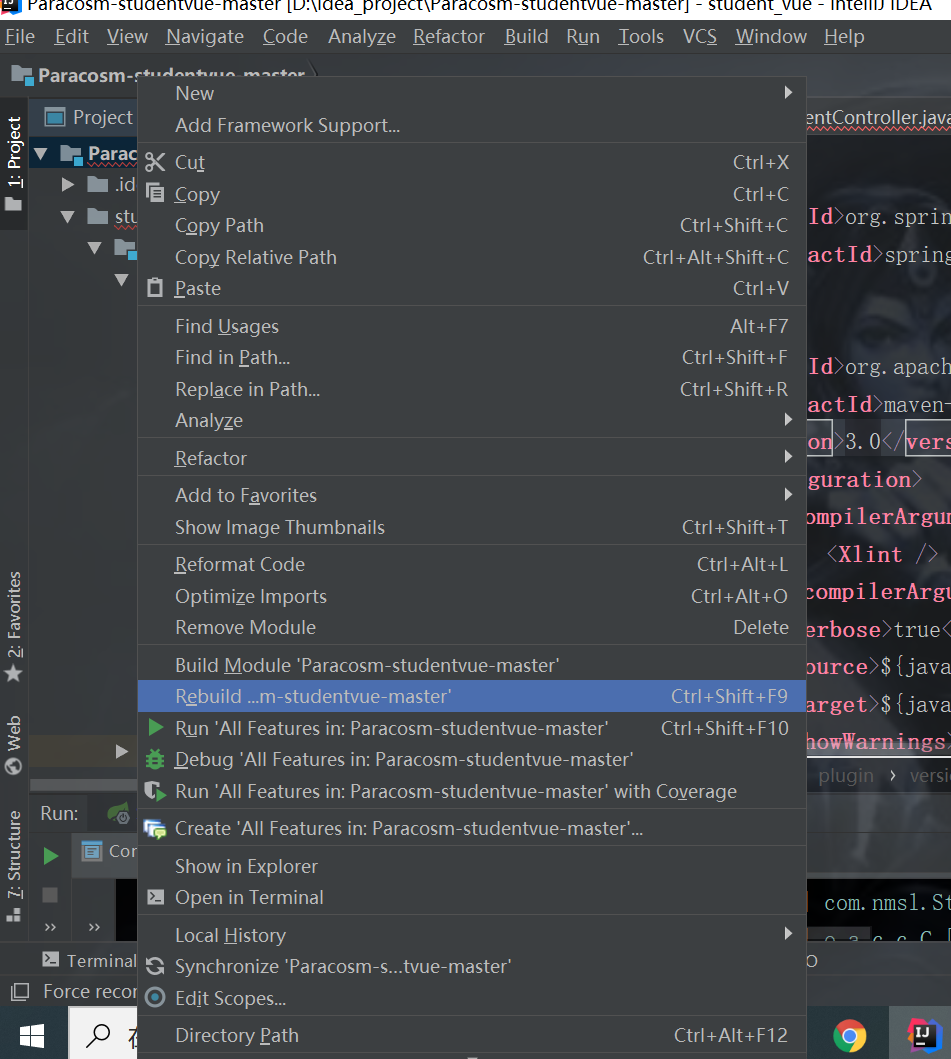Choose Reformat Code
The image size is (951, 1059).
[472, 564]
